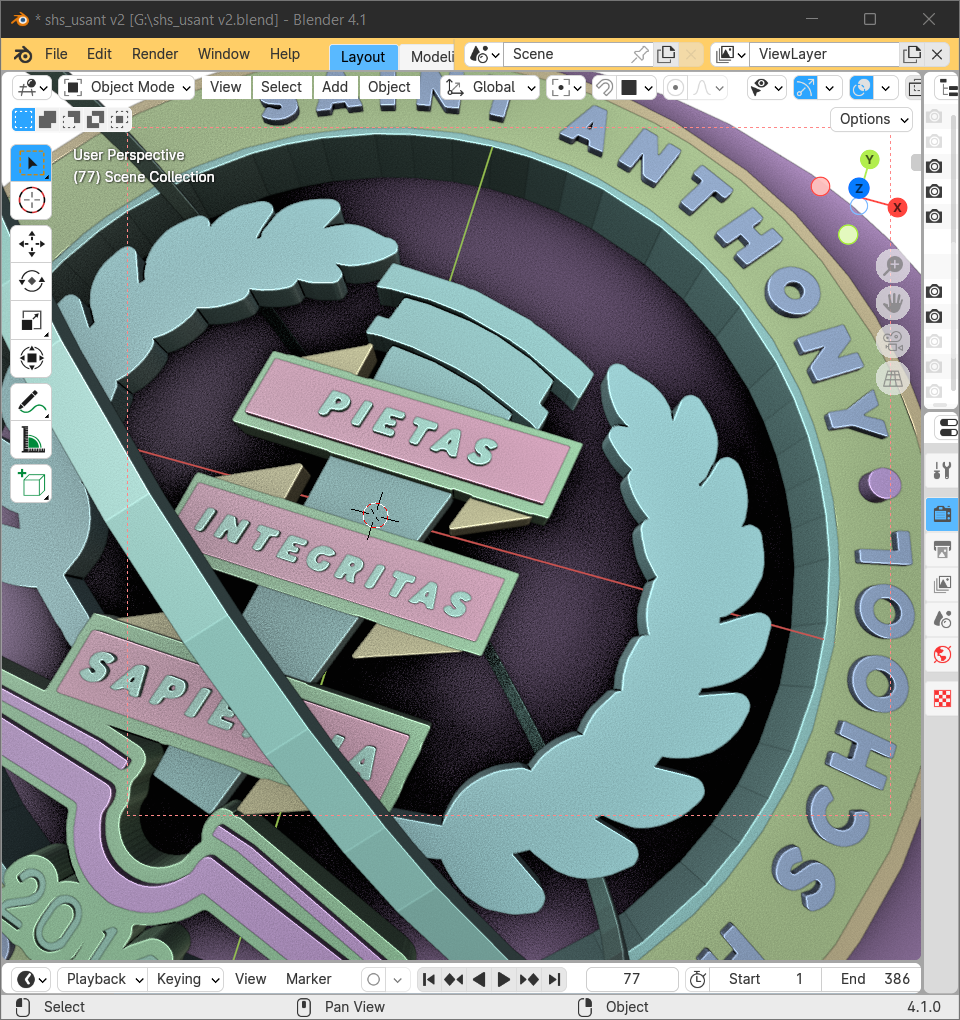The height and width of the screenshot is (1020, 960).
Task: Select the 3D Cursor tool
Action: coord(31,200)
